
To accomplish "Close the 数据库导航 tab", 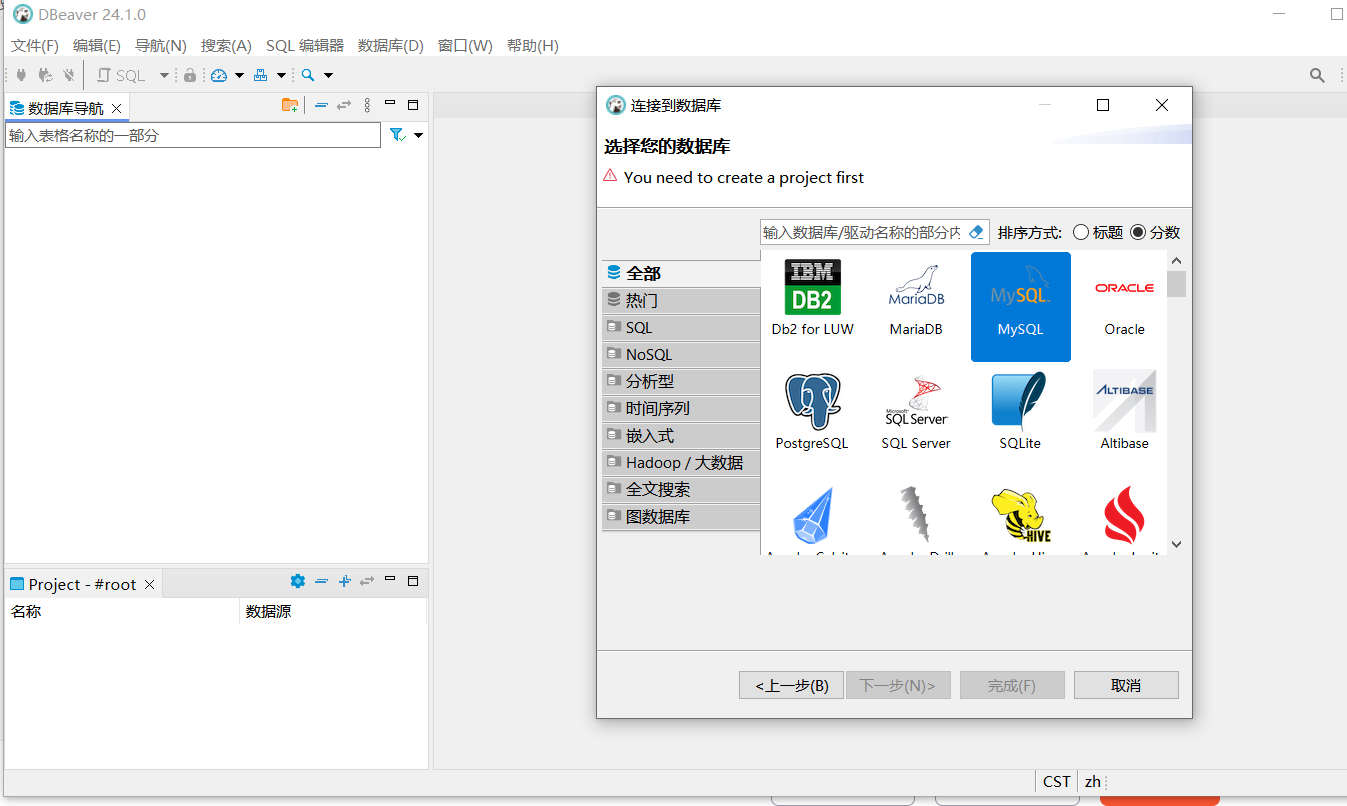I will click(x=117, y=108).
